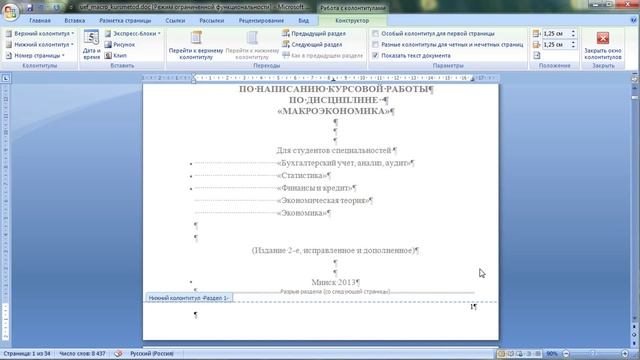
Task: Decrease footer bottom distance spinner
Action: (x=573, y=47)
